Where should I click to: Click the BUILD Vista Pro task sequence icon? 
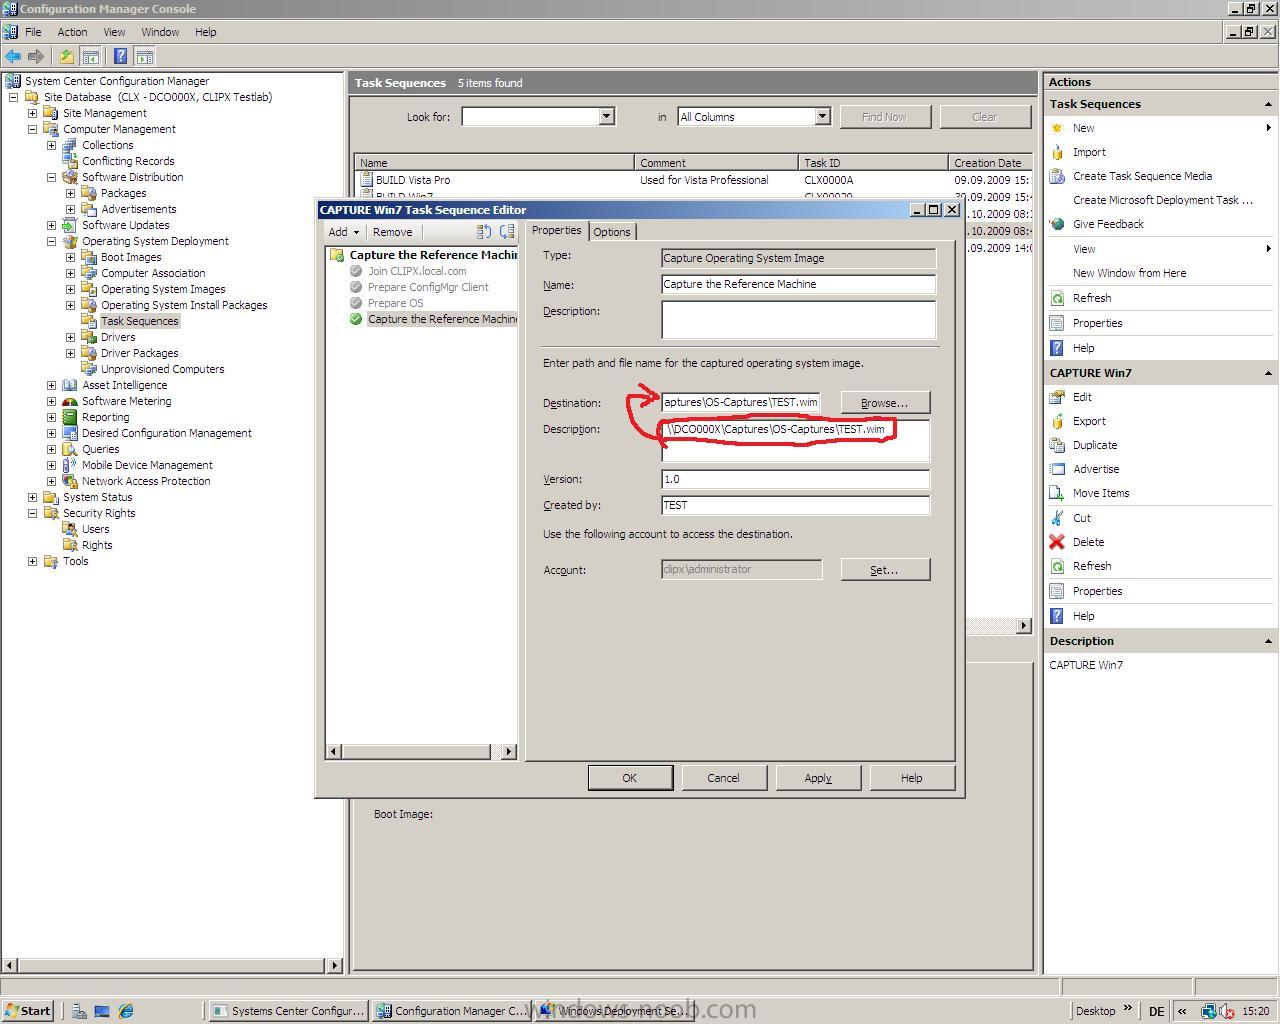point(366,180)
